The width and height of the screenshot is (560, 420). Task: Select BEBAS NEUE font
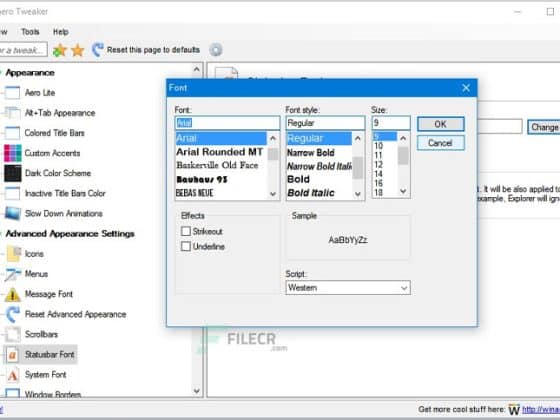tap(195, 193)
